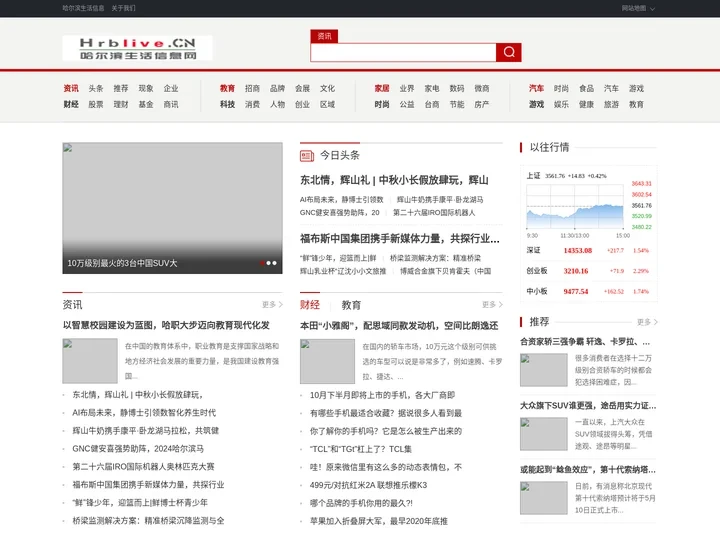Open 股票 navigation item
This screenshot has height=540, width=720.
(96, 104)
